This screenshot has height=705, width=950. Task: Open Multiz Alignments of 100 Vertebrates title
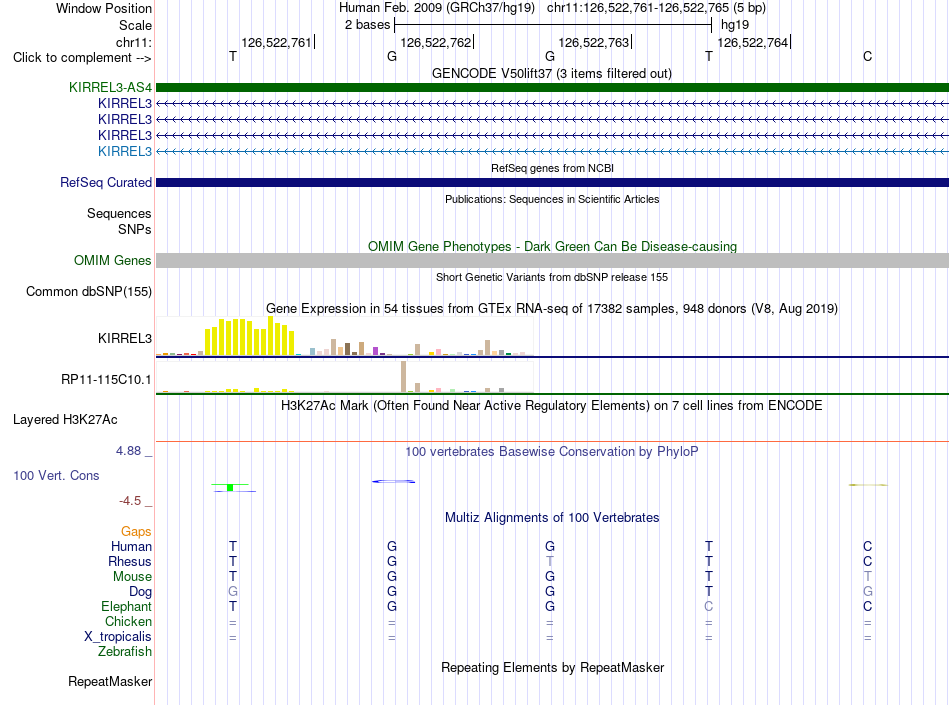(552, 517)
